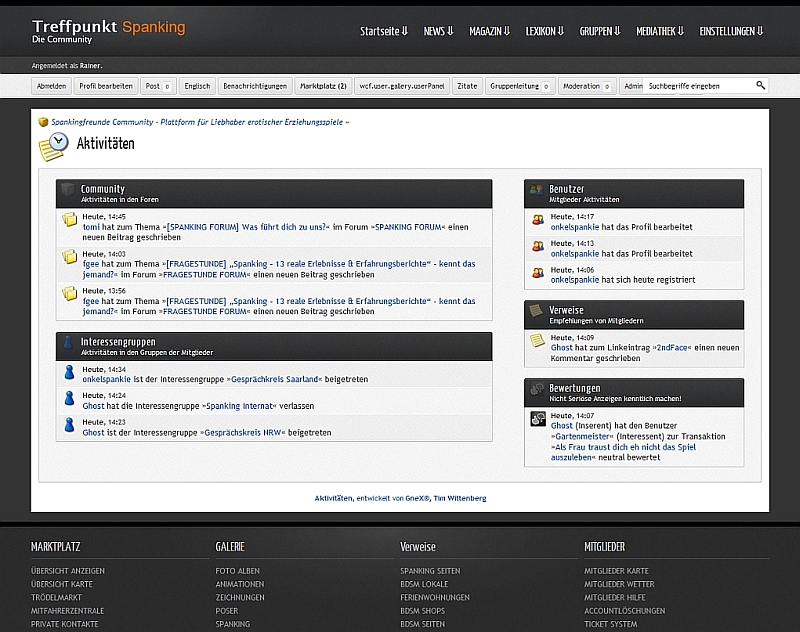This screenshot has height=632, width=800.
Task: Click the Aktivitäten clock notepad icon
Action: (51, 146)
